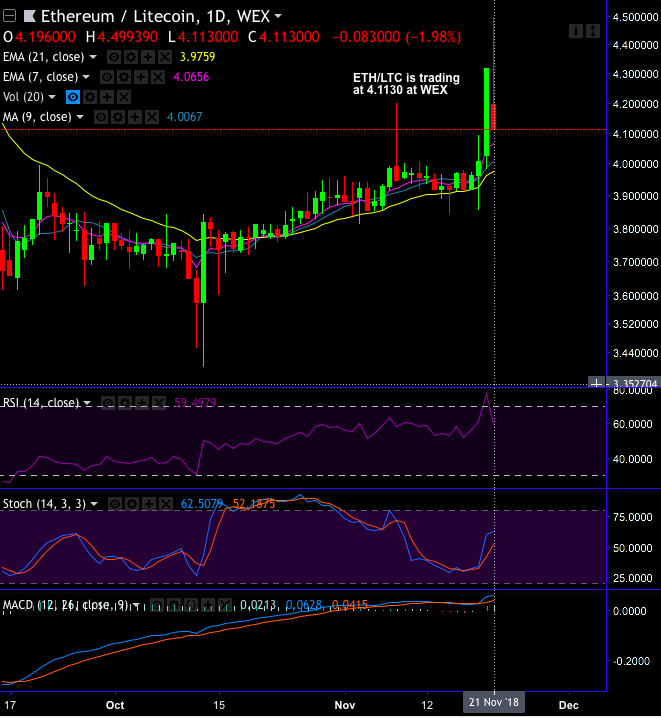Click the 4.500000 label on price axis
Image resolution: width=661 pixels, height=718 pixels.
tap(635, 17)
